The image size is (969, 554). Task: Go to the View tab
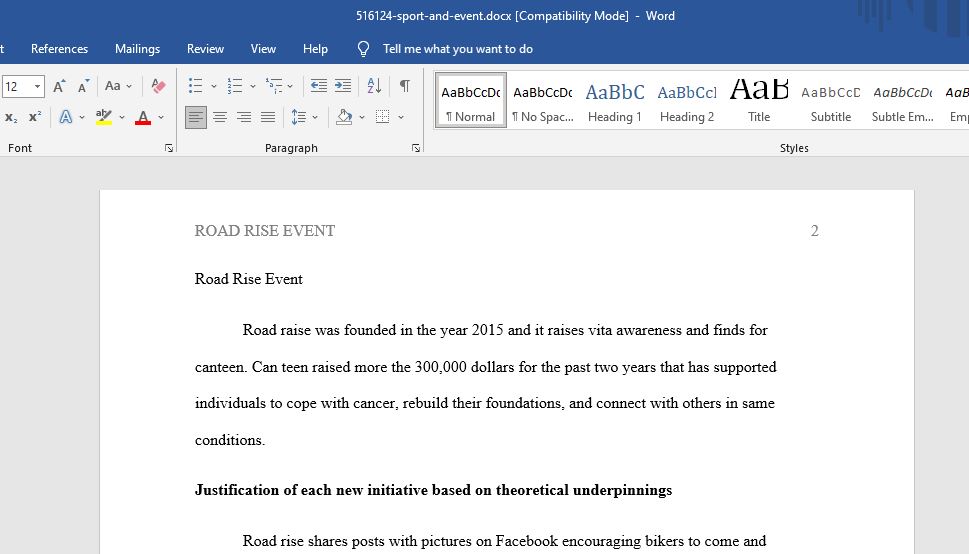click(x=263, y=49)
